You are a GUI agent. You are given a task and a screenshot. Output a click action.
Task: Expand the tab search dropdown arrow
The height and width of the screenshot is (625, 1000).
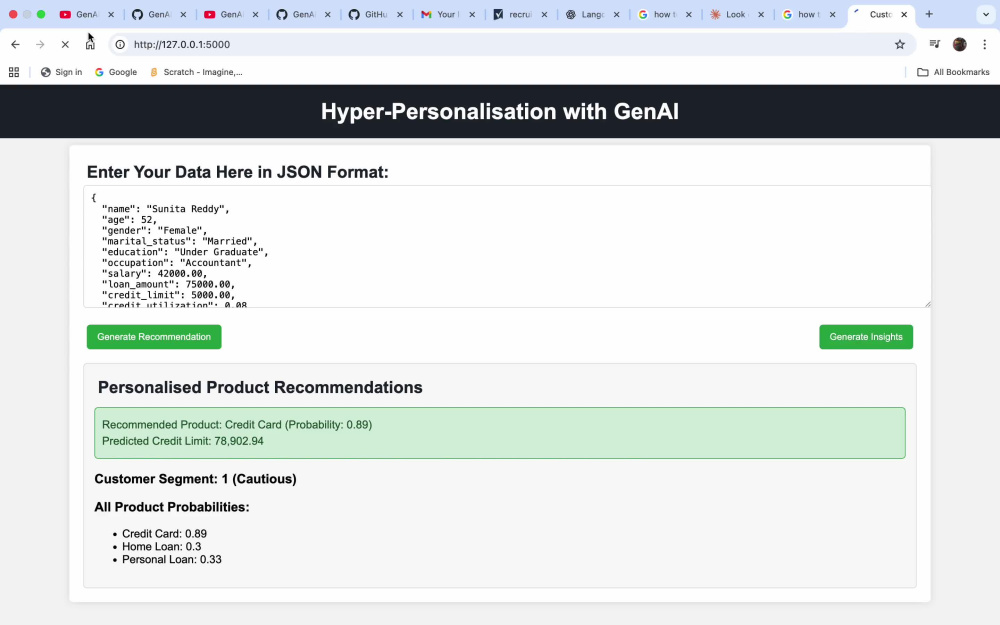pos(985,14)
